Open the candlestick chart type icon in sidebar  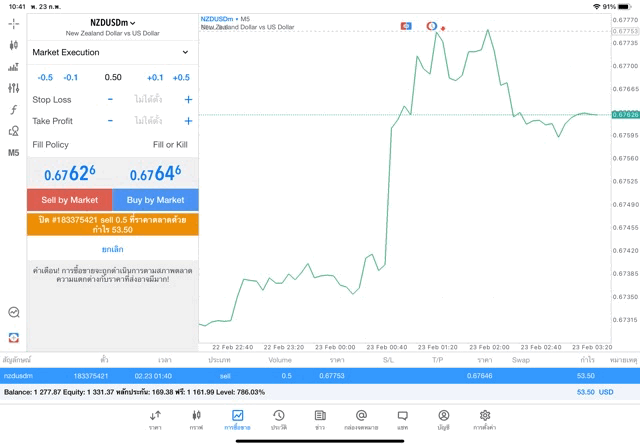pos(13,45)
